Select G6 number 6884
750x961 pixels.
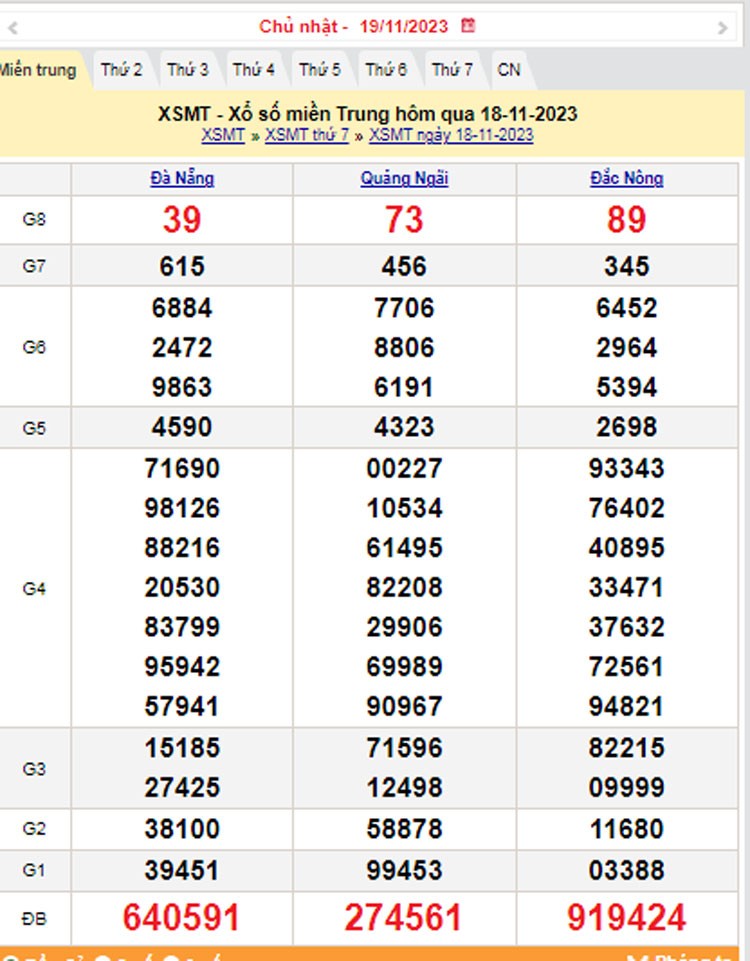tap(182, 308)
